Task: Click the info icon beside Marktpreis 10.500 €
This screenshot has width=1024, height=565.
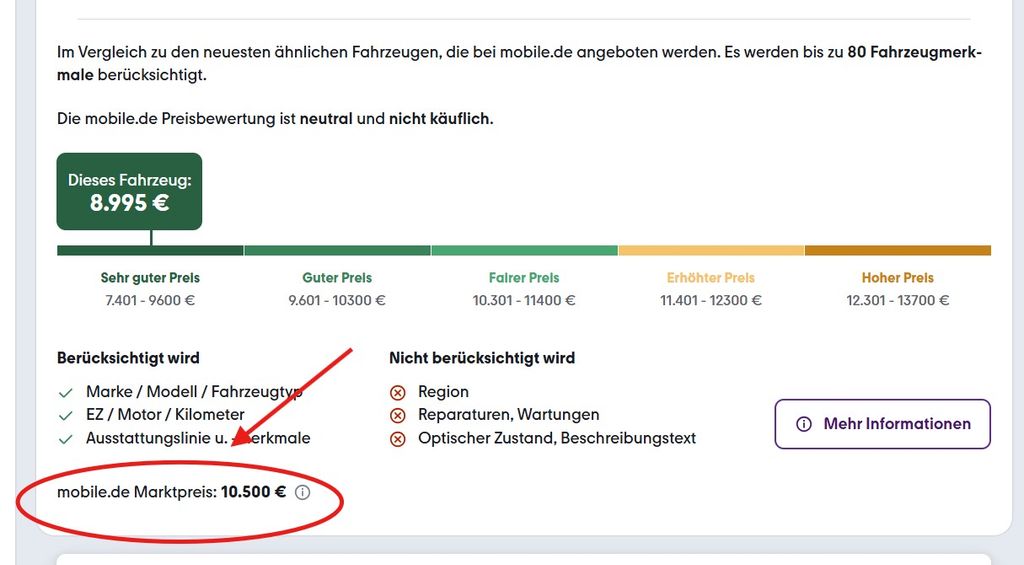Action: [303, 492]
